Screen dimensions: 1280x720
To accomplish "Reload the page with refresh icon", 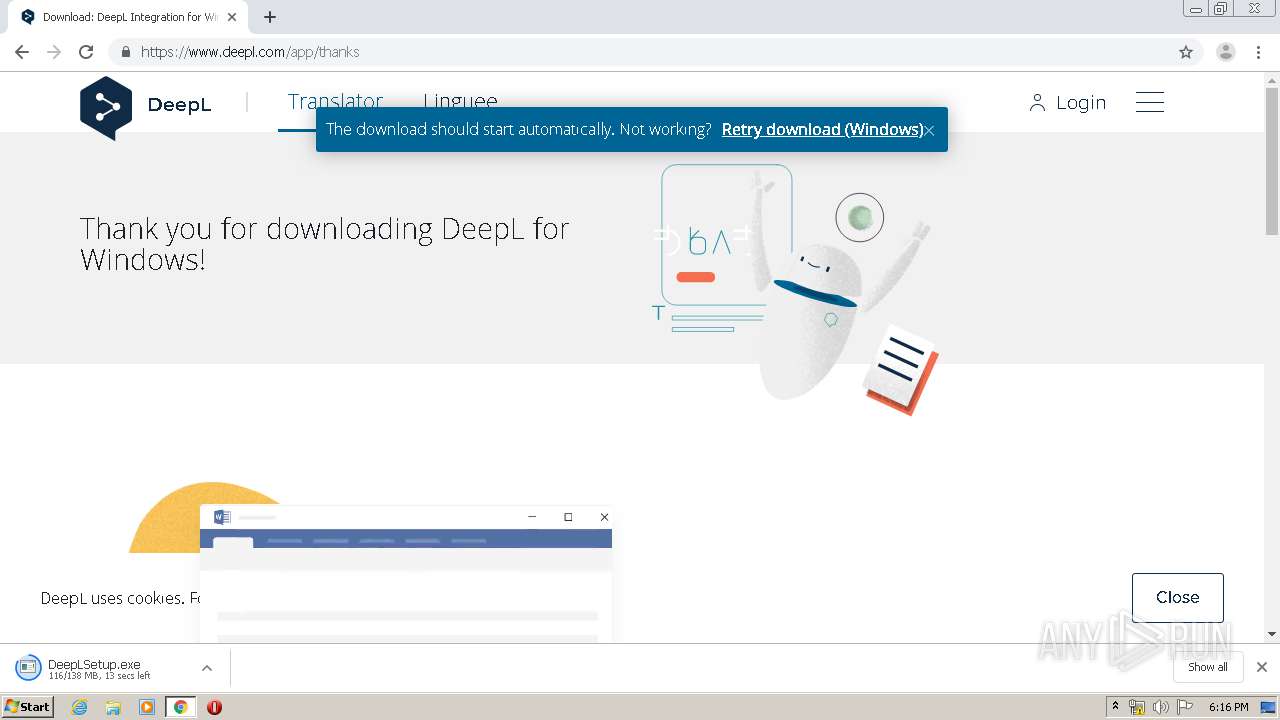I will pos(86,52).
